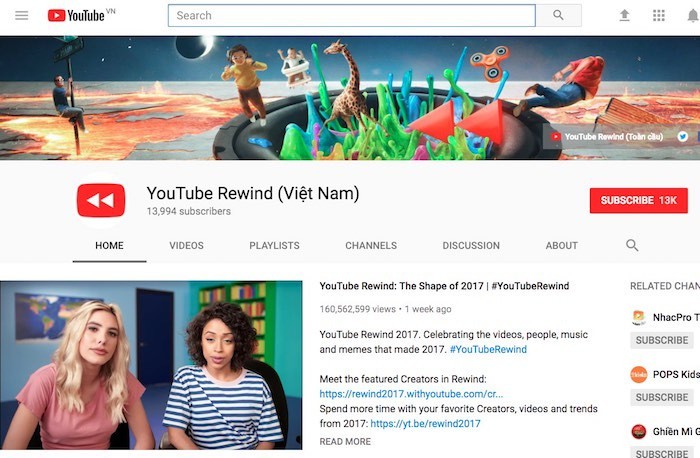Click into the Search input field
The image size is (700, 458).
(352, 16)
